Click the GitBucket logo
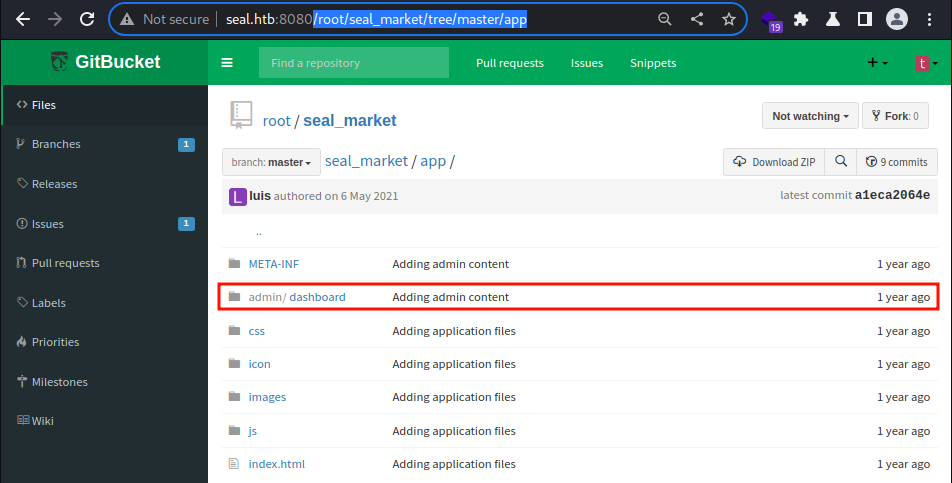This screenshot has width=952, height=483. point(106,62)
